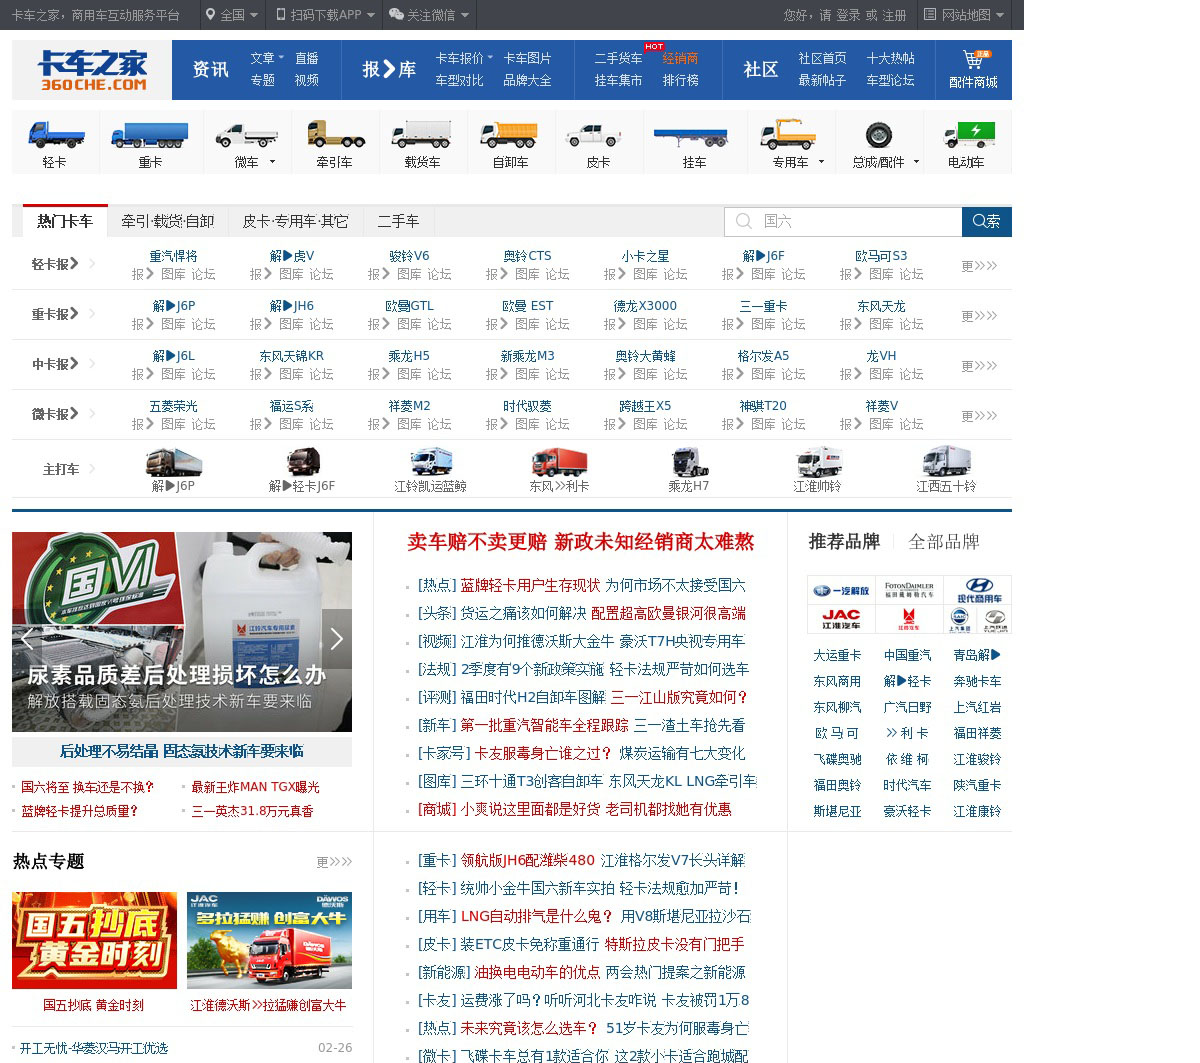Open the 社区 main menu

[x=760, y=70]
